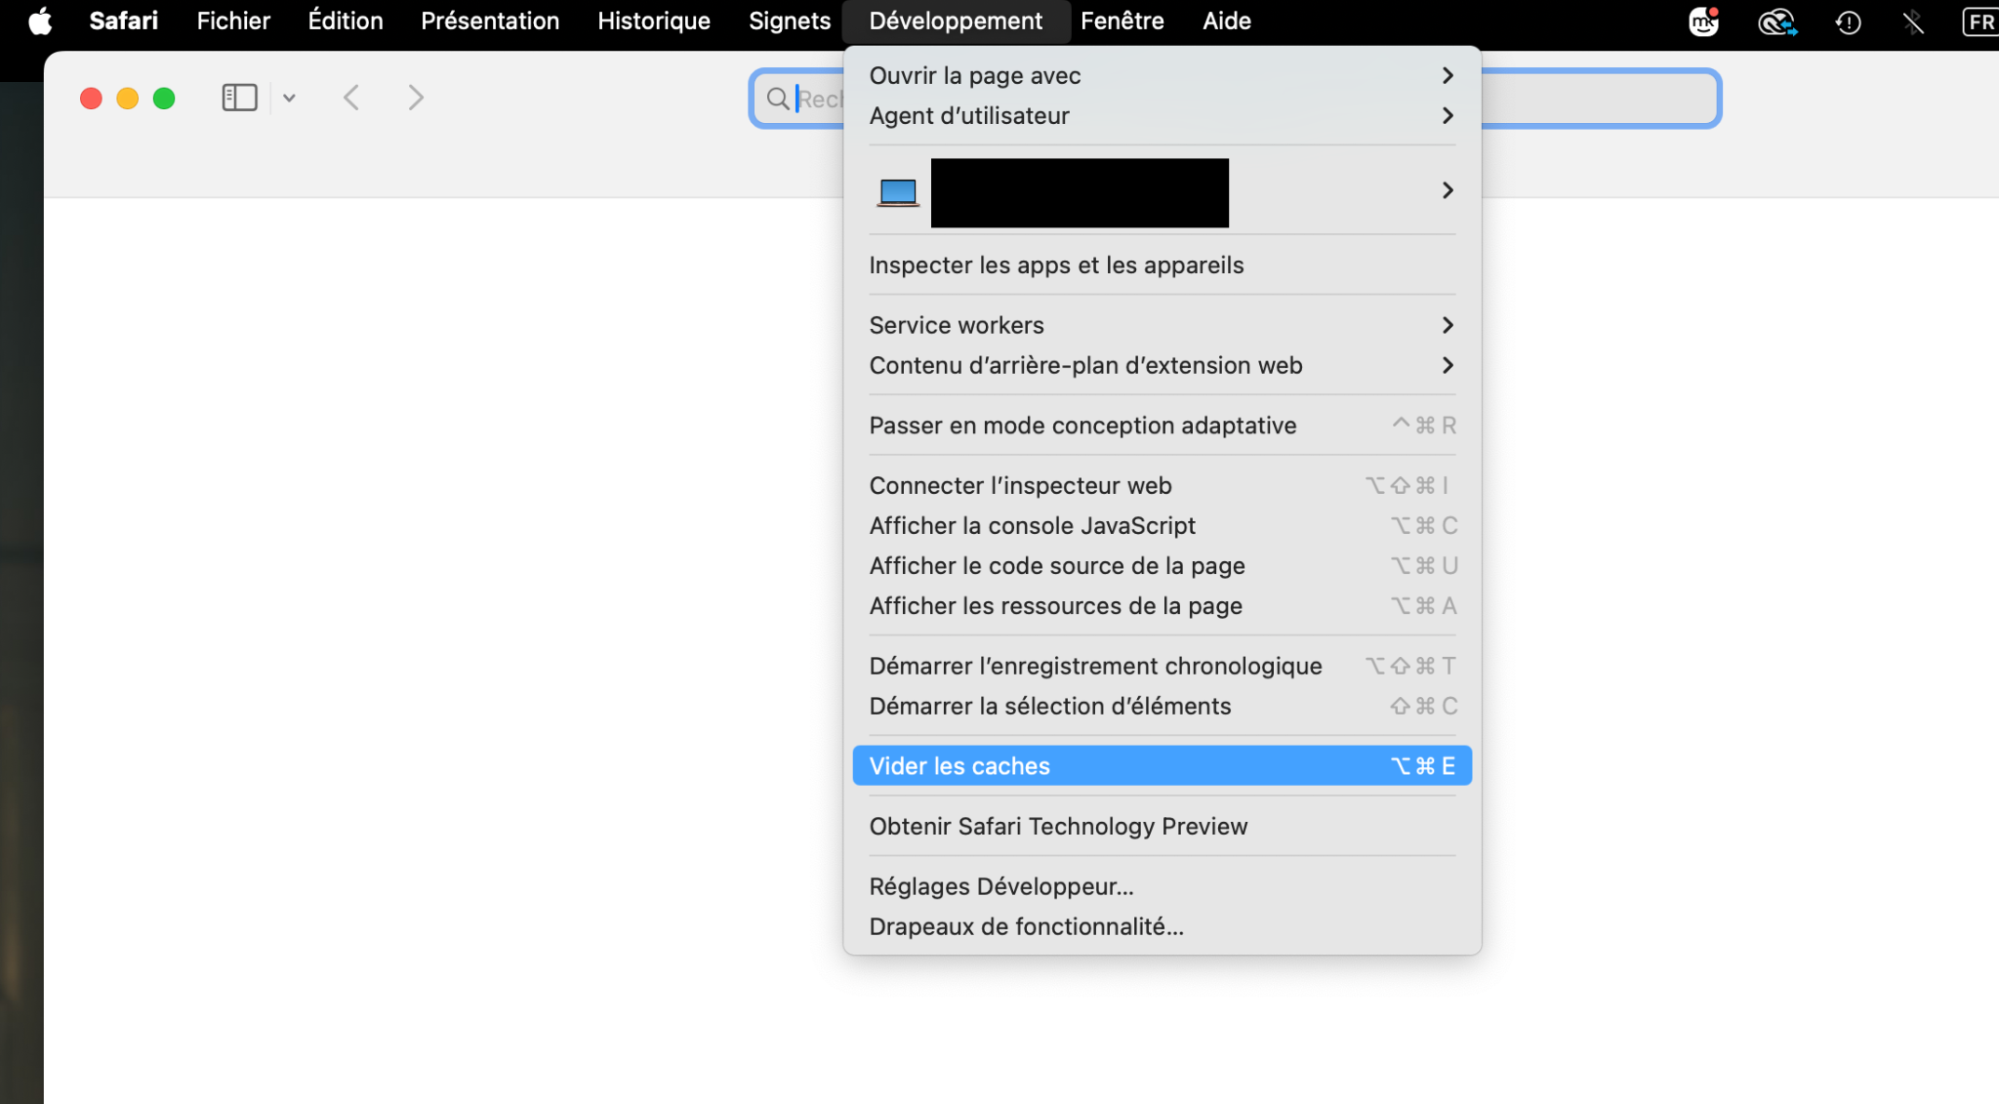
Task: Expand Agent d'utilisateur submenu
Action: (1162, 115)
